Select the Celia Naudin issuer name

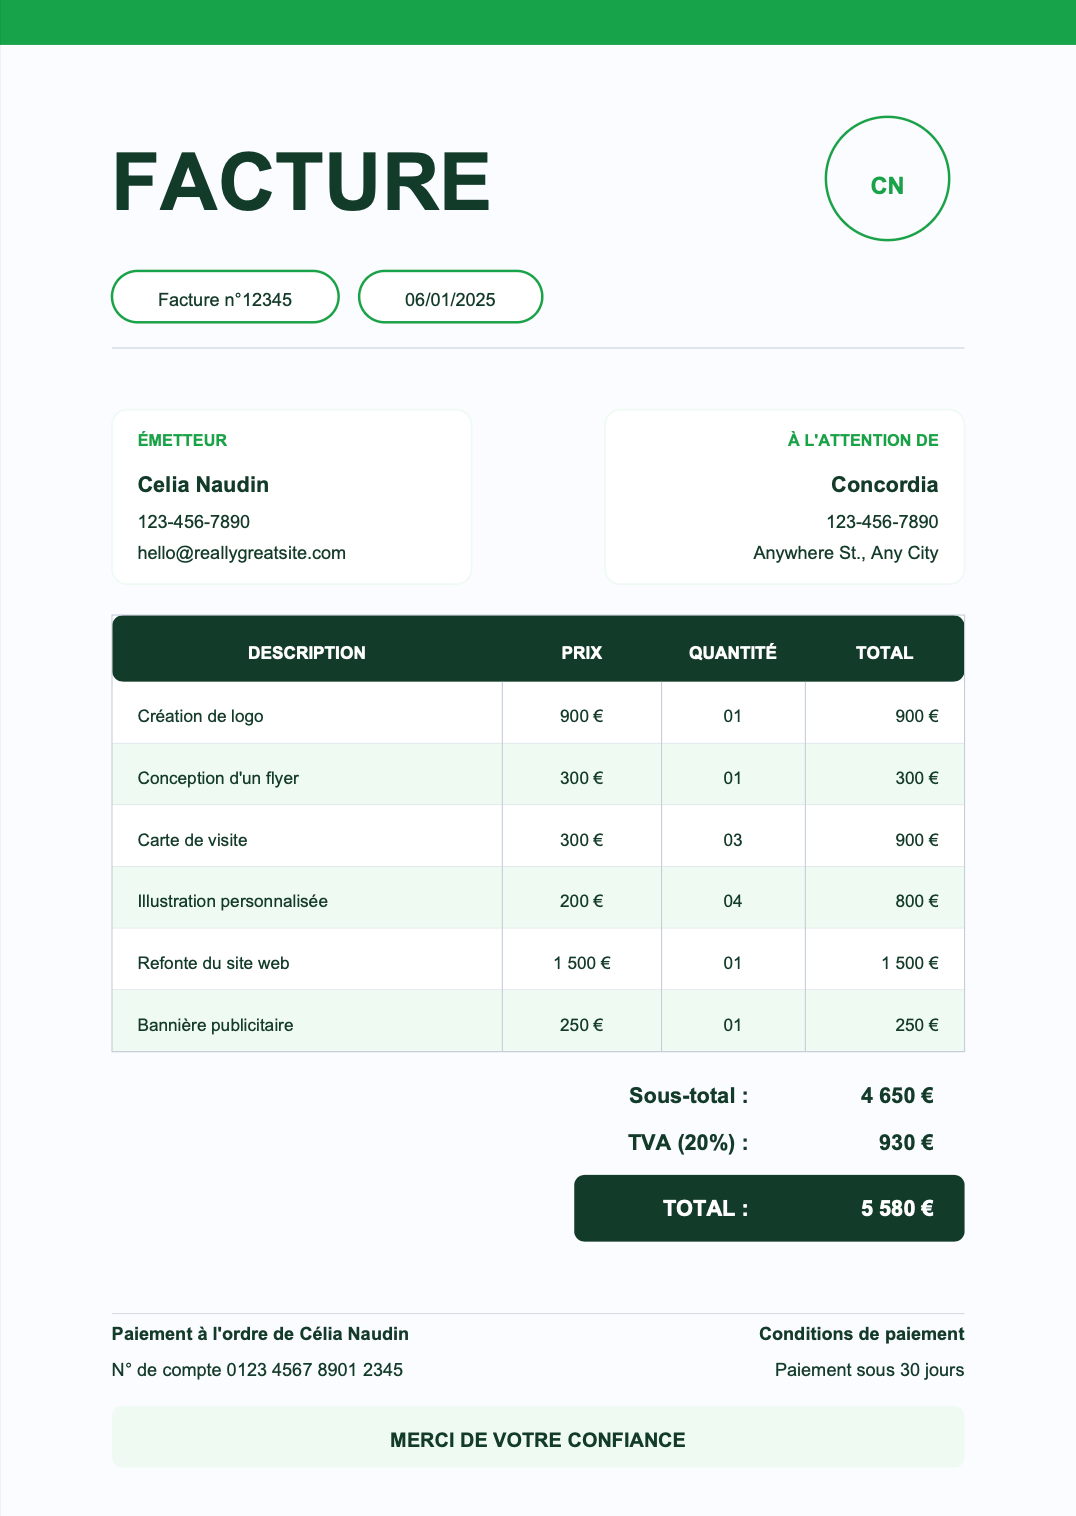[x=203, y=485]
